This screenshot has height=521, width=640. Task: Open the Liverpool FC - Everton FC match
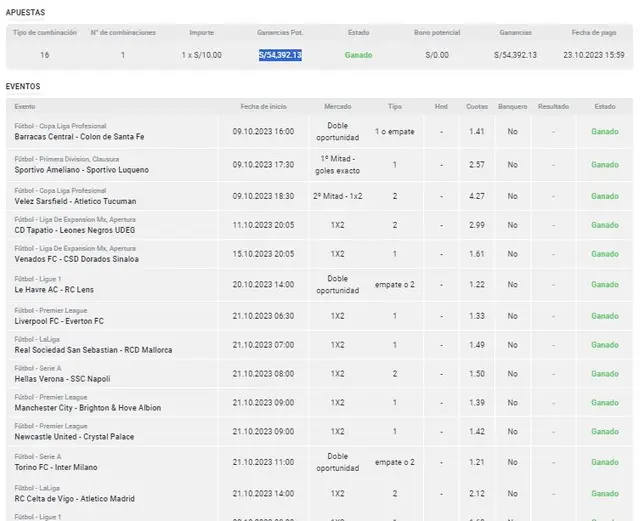[x=59, y=321]
